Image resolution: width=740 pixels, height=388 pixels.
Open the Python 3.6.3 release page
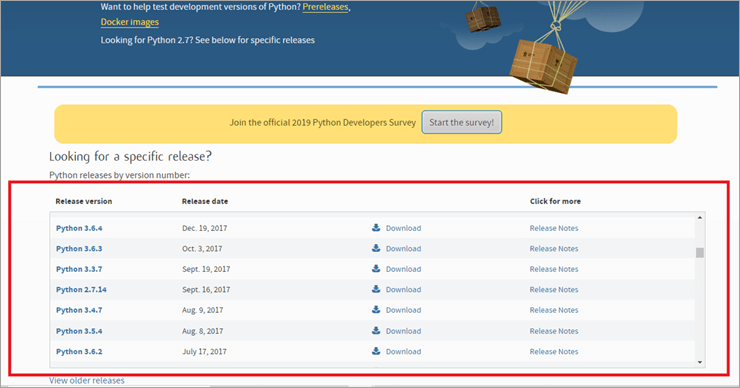pyautogui.click(x=79, y=249)
